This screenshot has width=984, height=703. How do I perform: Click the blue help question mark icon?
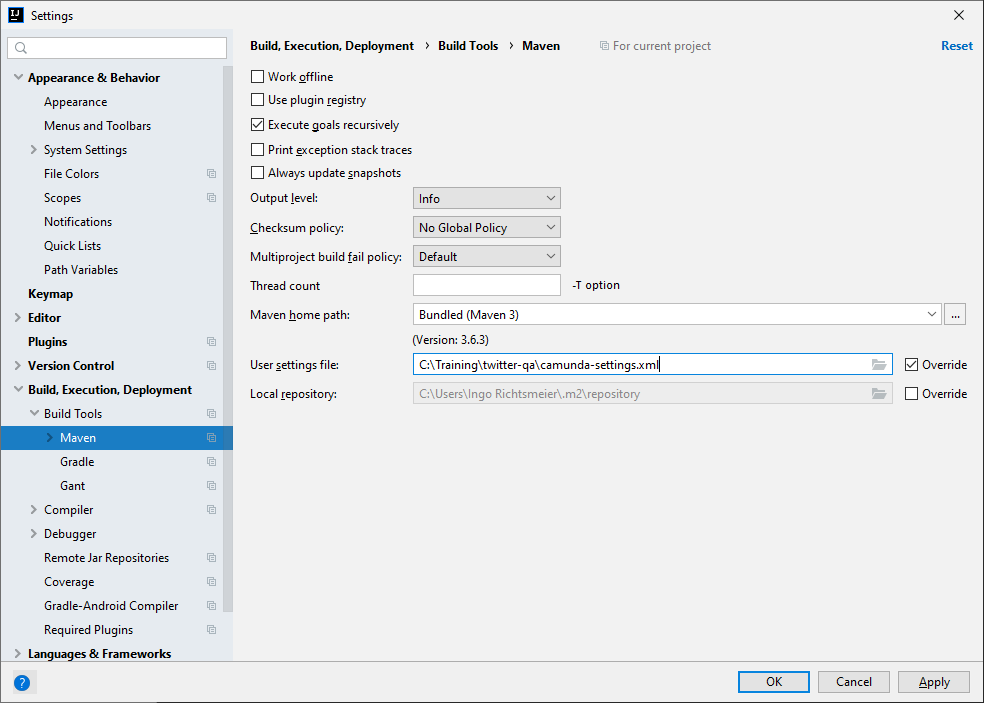22,682
